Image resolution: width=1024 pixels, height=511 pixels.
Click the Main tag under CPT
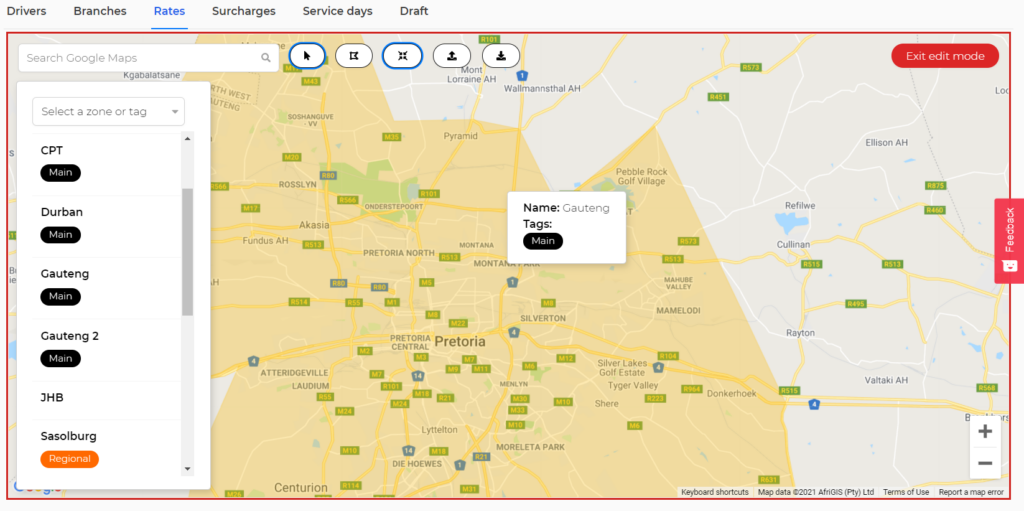(x=61, y=173)
